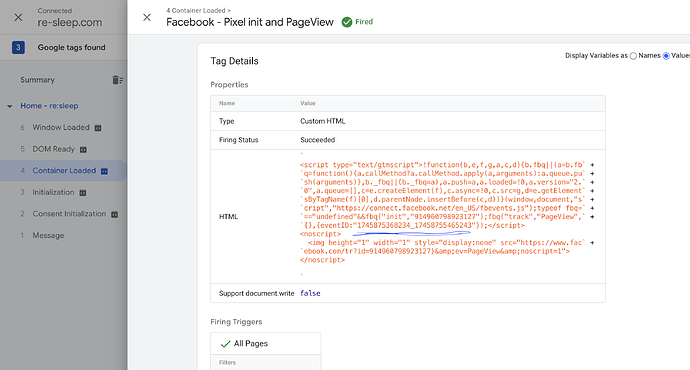Click the 4 Container Loaded breadcrumb

point(198,10)
